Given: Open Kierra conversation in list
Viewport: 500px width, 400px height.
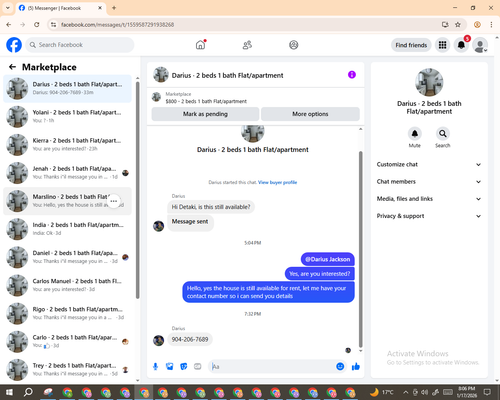Looking at the screenshot, I should point(67,145).
